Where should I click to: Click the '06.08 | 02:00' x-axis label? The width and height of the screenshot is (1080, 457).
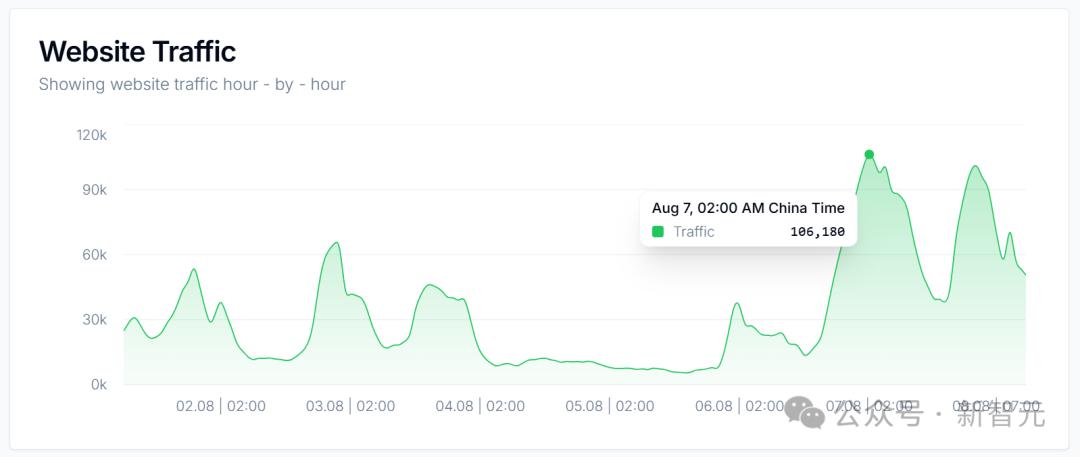click(x=740, y=406)
